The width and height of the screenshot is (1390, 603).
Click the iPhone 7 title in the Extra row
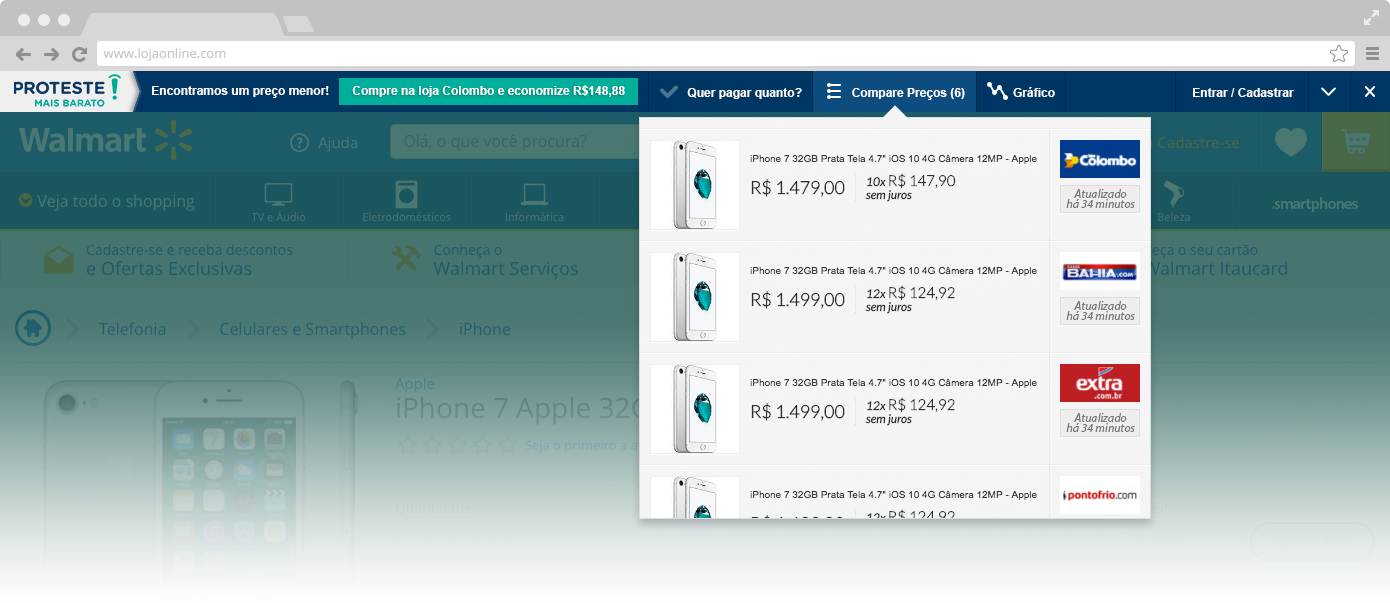pyautogui.click(x=893, y=383)
